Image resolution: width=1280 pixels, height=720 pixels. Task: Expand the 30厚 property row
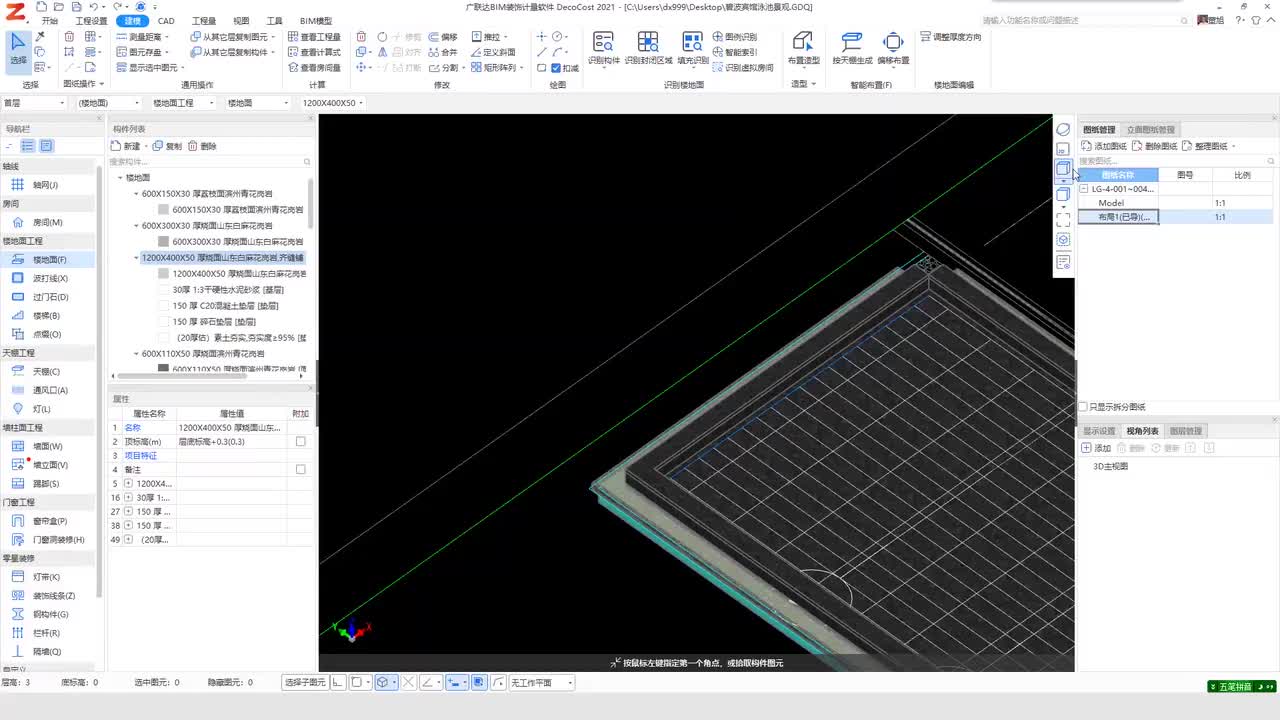click(128, 497)
